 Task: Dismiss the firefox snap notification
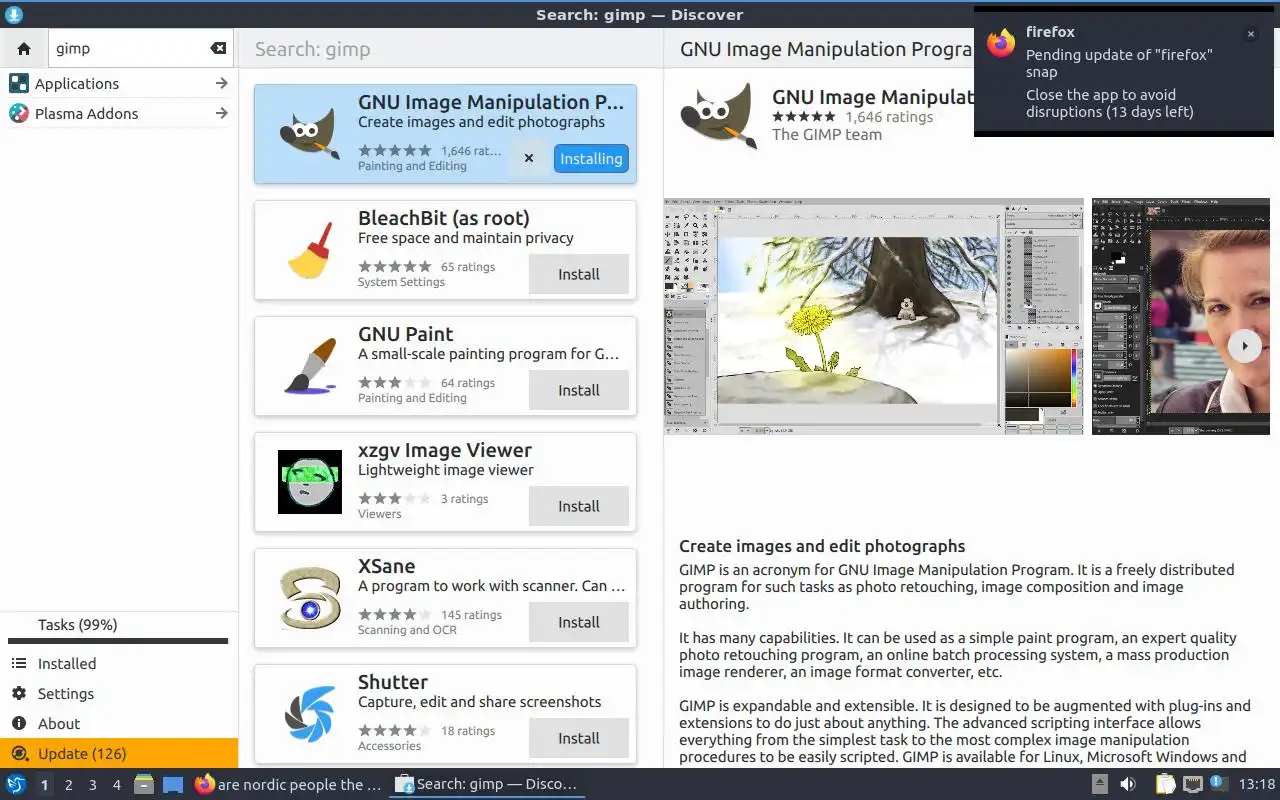point(1250,34)
